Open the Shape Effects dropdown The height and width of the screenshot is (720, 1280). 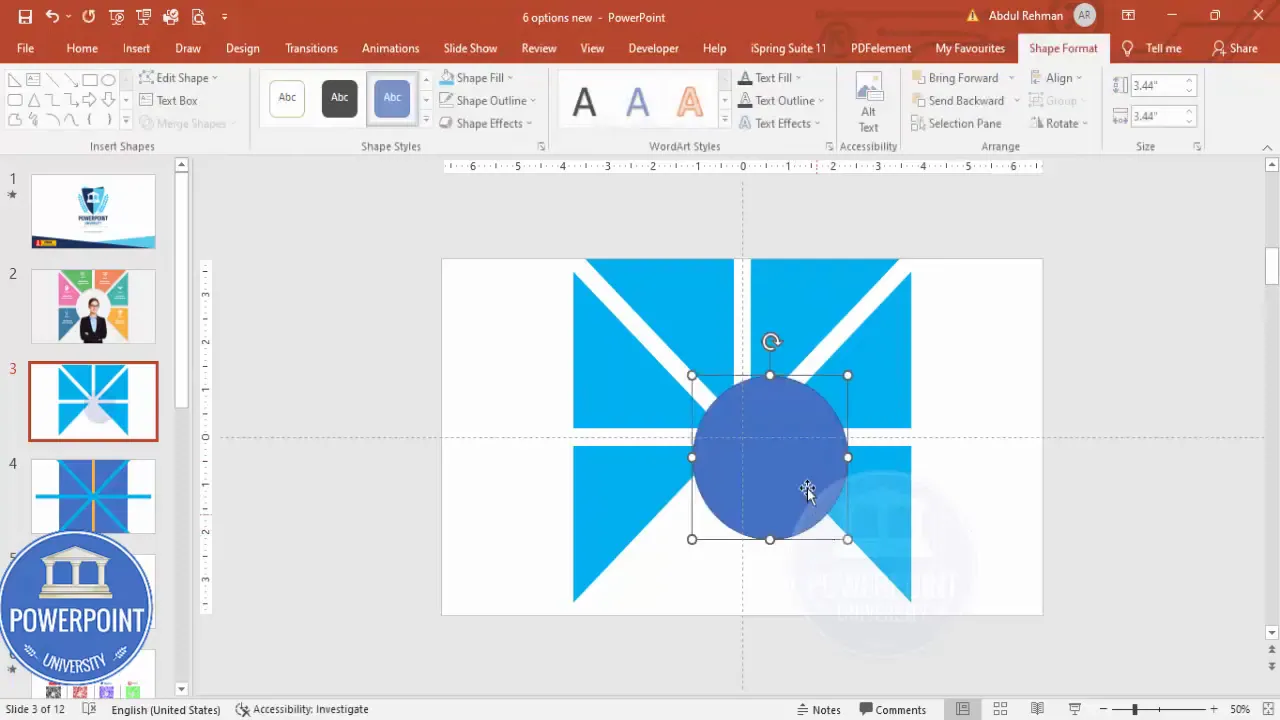point(485,123)
